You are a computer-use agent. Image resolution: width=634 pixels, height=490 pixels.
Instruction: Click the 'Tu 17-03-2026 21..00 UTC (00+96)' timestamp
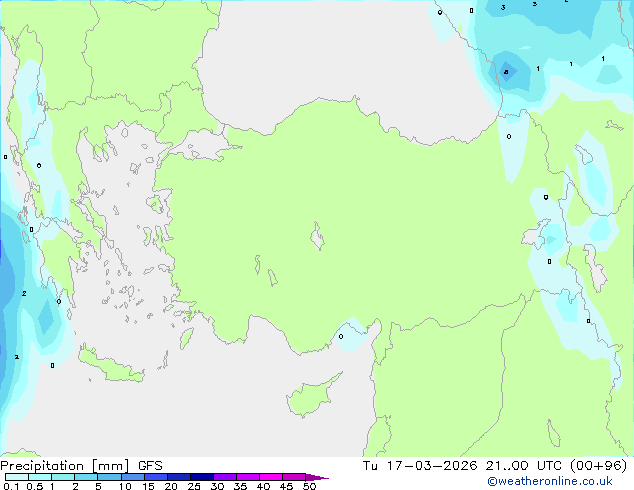click(495, 466)
